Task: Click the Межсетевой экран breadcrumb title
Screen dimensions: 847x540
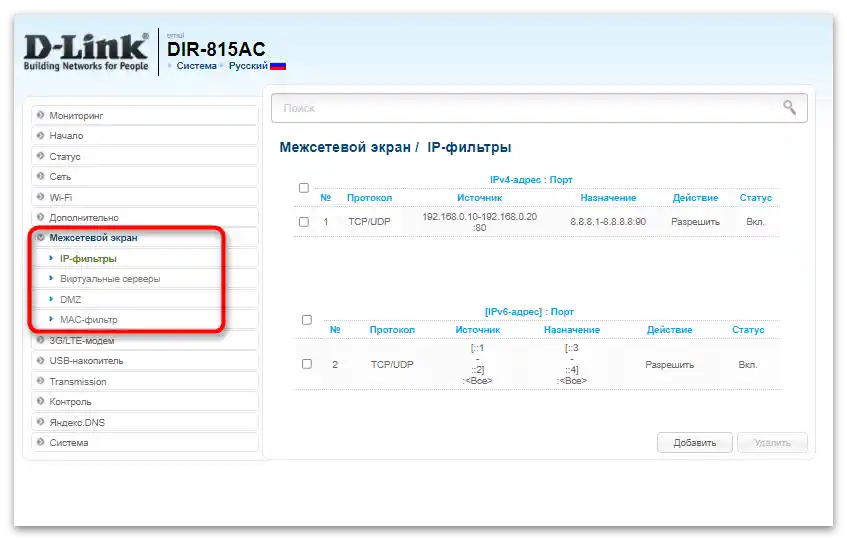Action: coord(345,147)
